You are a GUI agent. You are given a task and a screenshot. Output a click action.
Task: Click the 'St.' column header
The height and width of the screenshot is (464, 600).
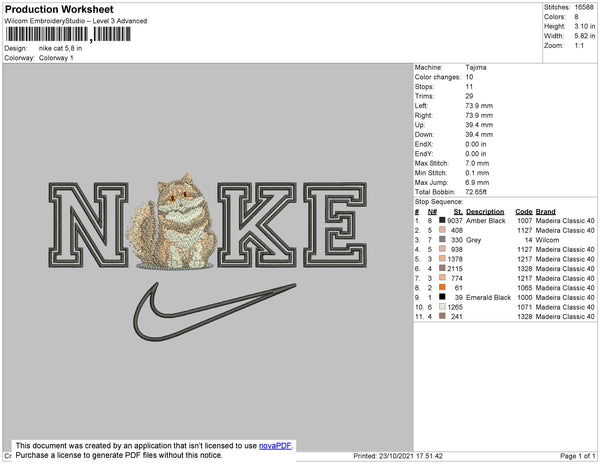[458, 212]
